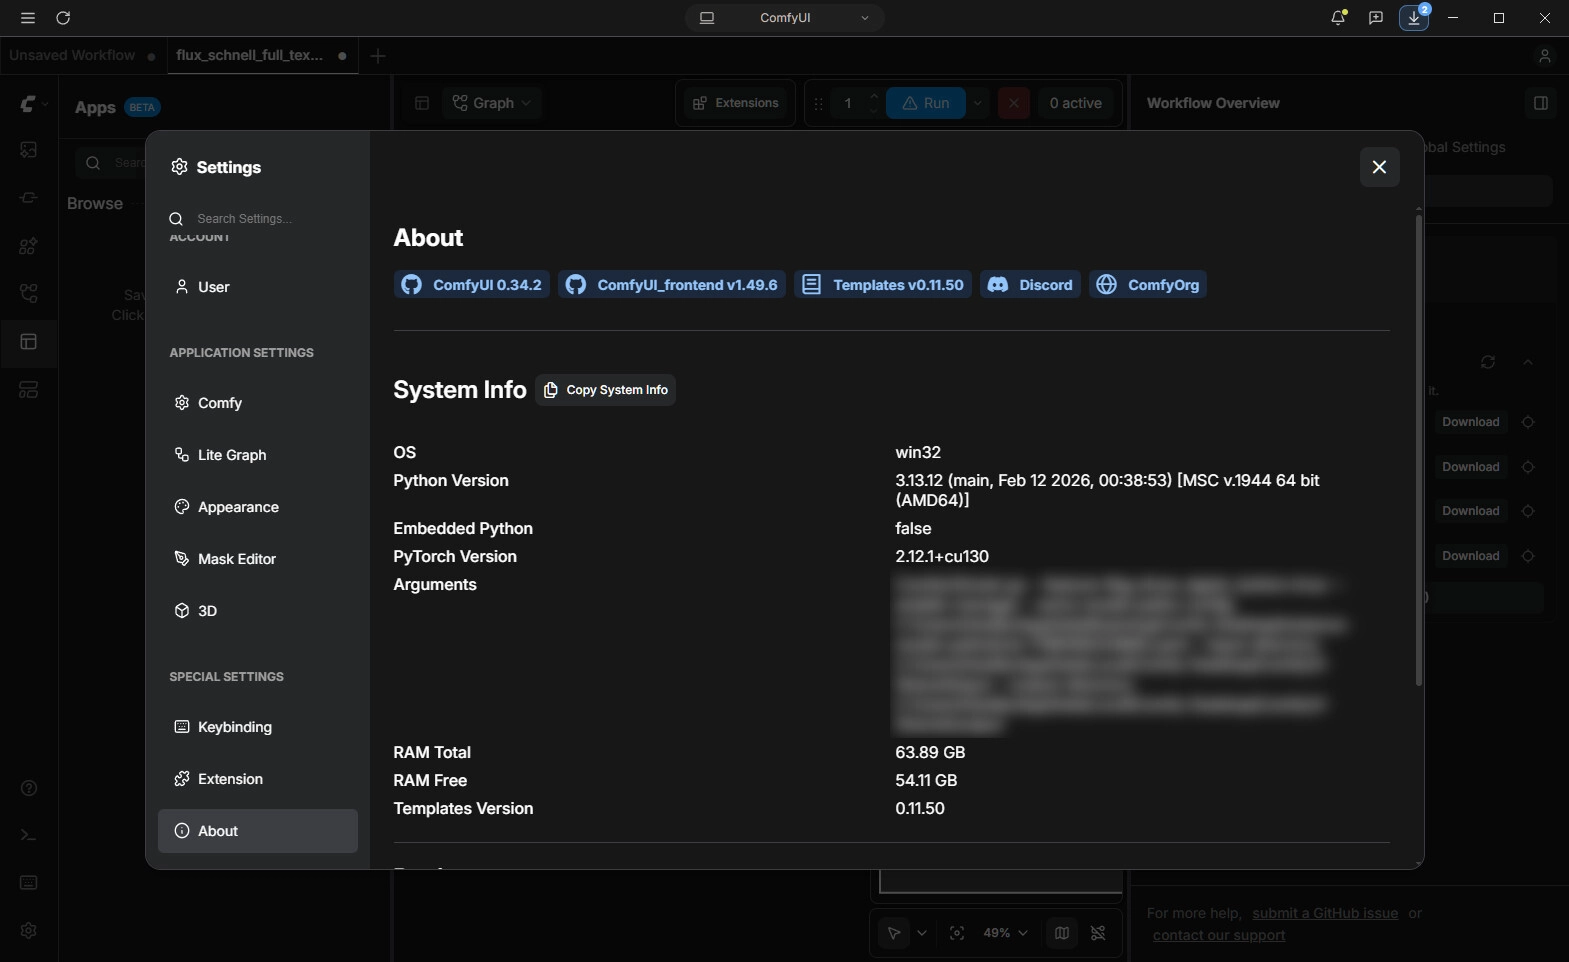Switch to flux_schnell_full_tex tab
Image resolution: width=1569 pixels, height=962 pixels.
(x=262, y=56)
